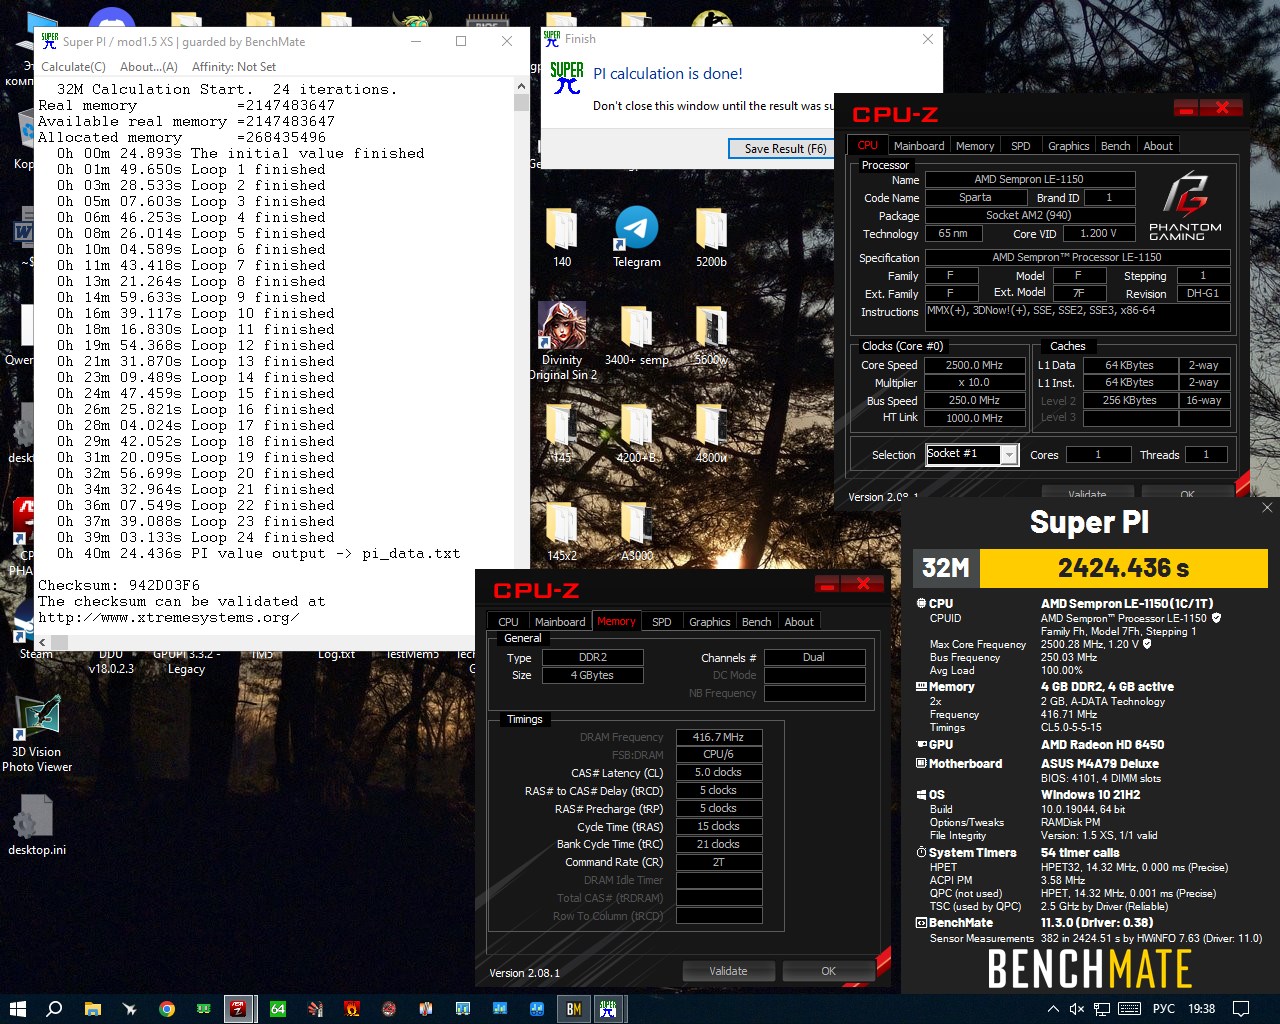This screenshot has height=1024, width=1280.
Task: Click the 2424.436 s result banner
Action: [1123, 568]
